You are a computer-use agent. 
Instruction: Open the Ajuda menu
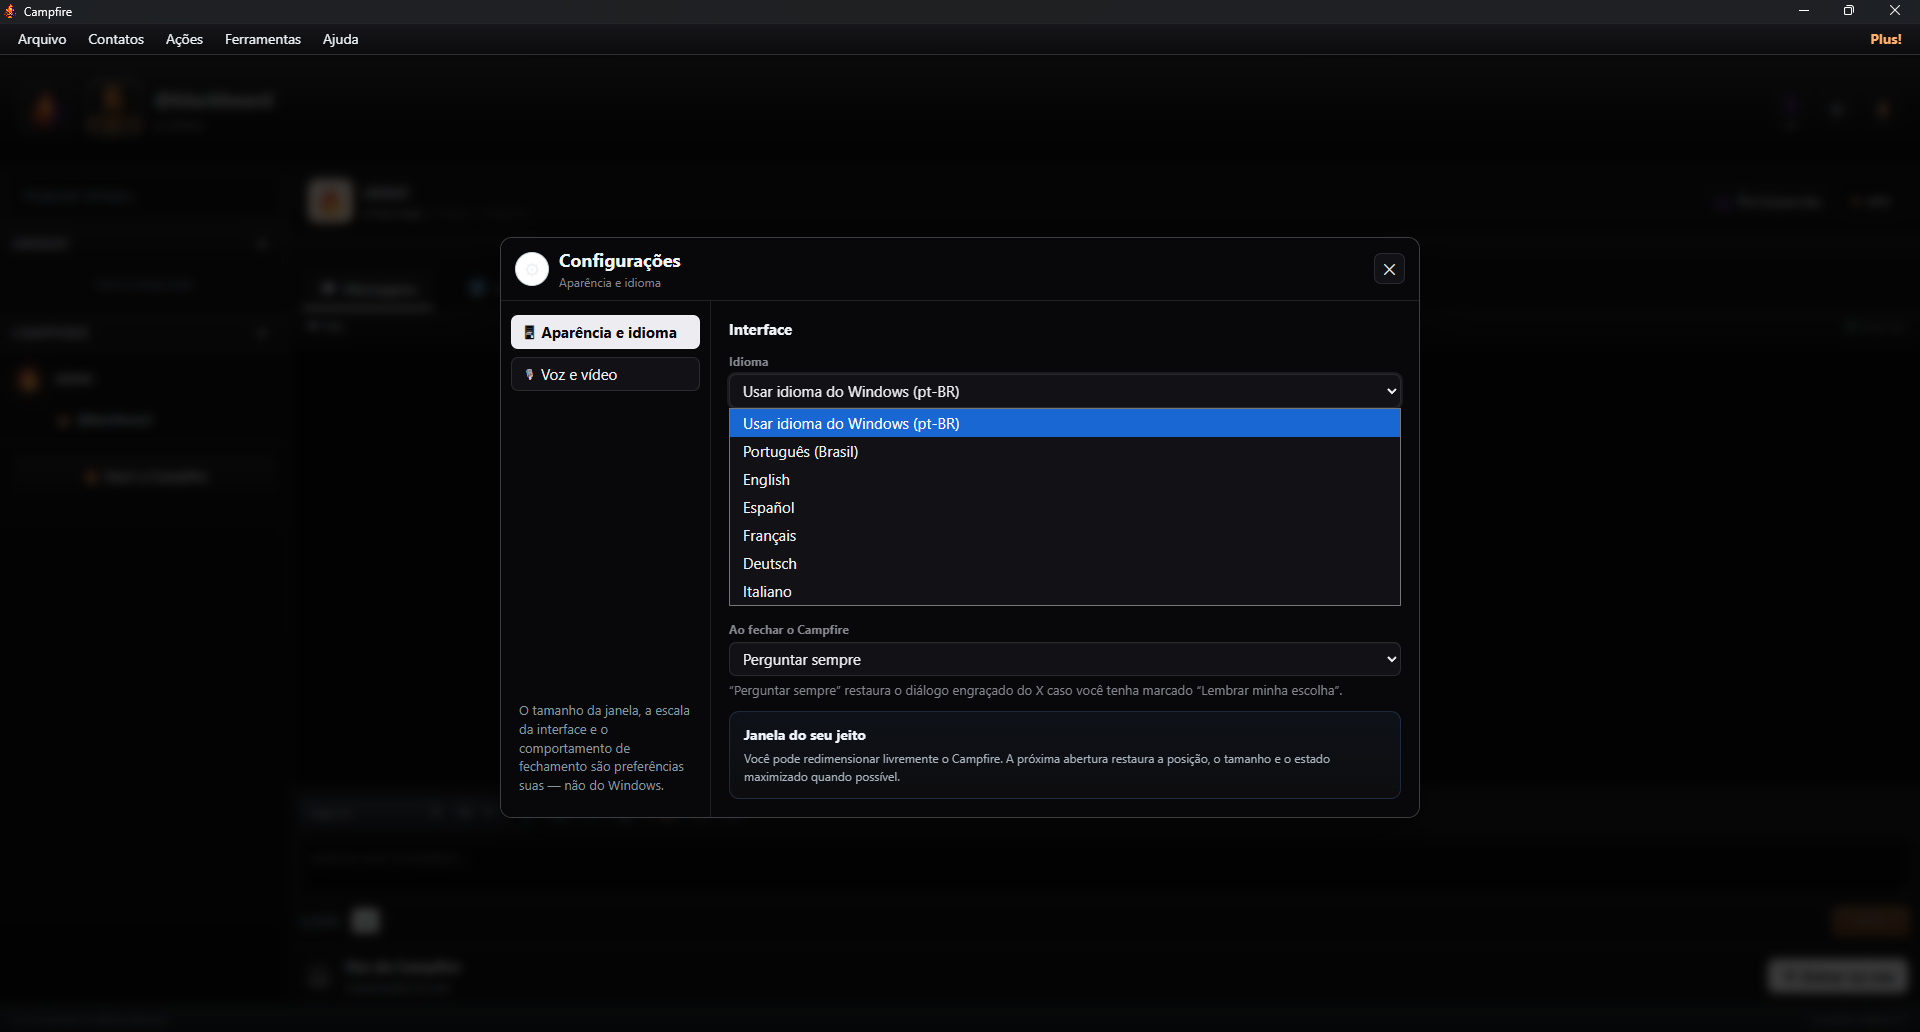pyautogui.click(x=340, y=39)
